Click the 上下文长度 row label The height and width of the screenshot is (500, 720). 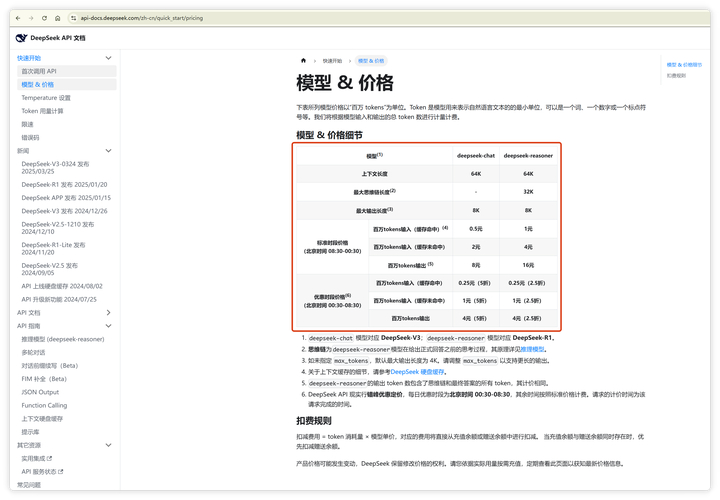(374, 174)
